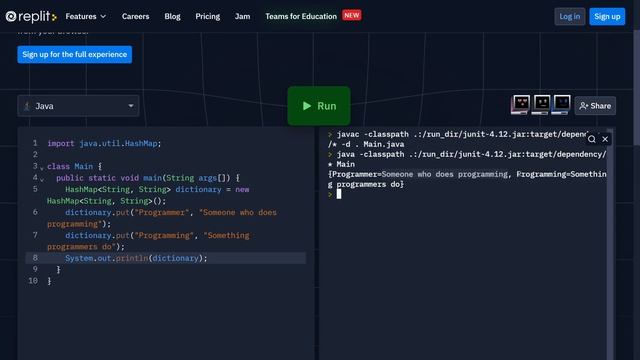Click the Replit logo

(x=31, y=16)
